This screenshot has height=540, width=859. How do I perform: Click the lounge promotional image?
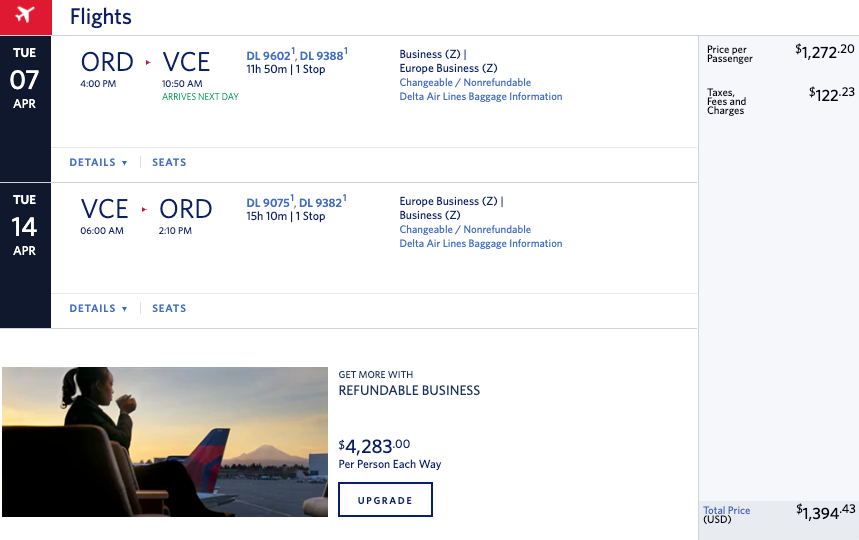point(165,441)
